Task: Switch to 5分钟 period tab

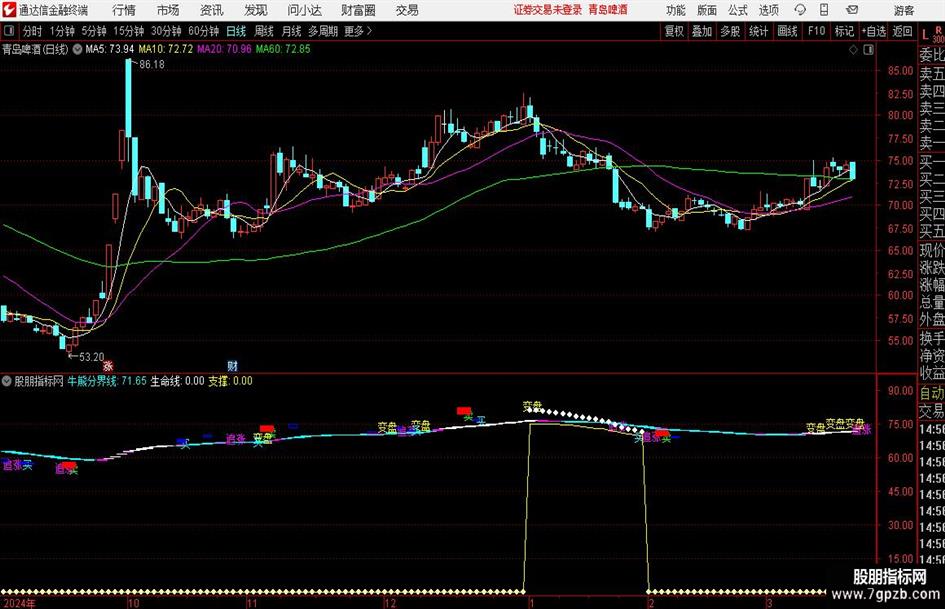Action: tap(93, 31)
